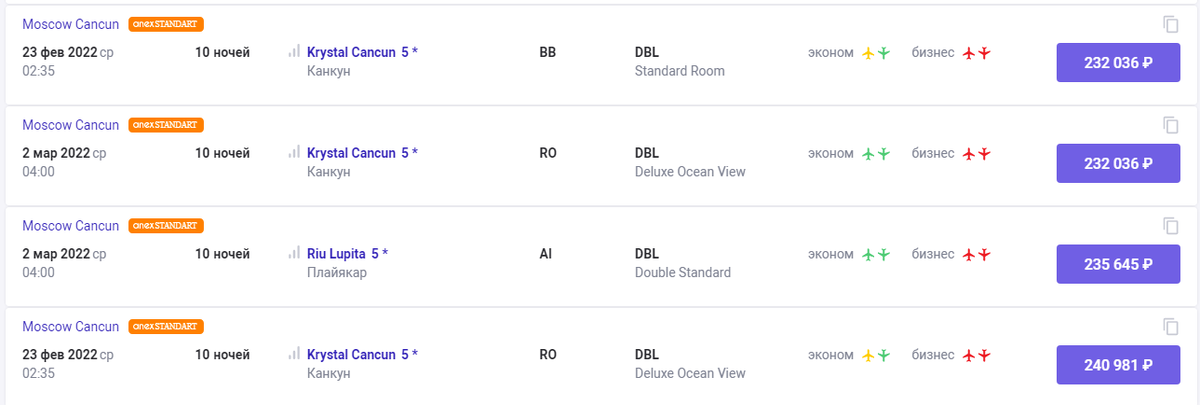Click rating bars icon of first Krystal Cancun
The image size is (1200, 405).
tap(294, 52)
